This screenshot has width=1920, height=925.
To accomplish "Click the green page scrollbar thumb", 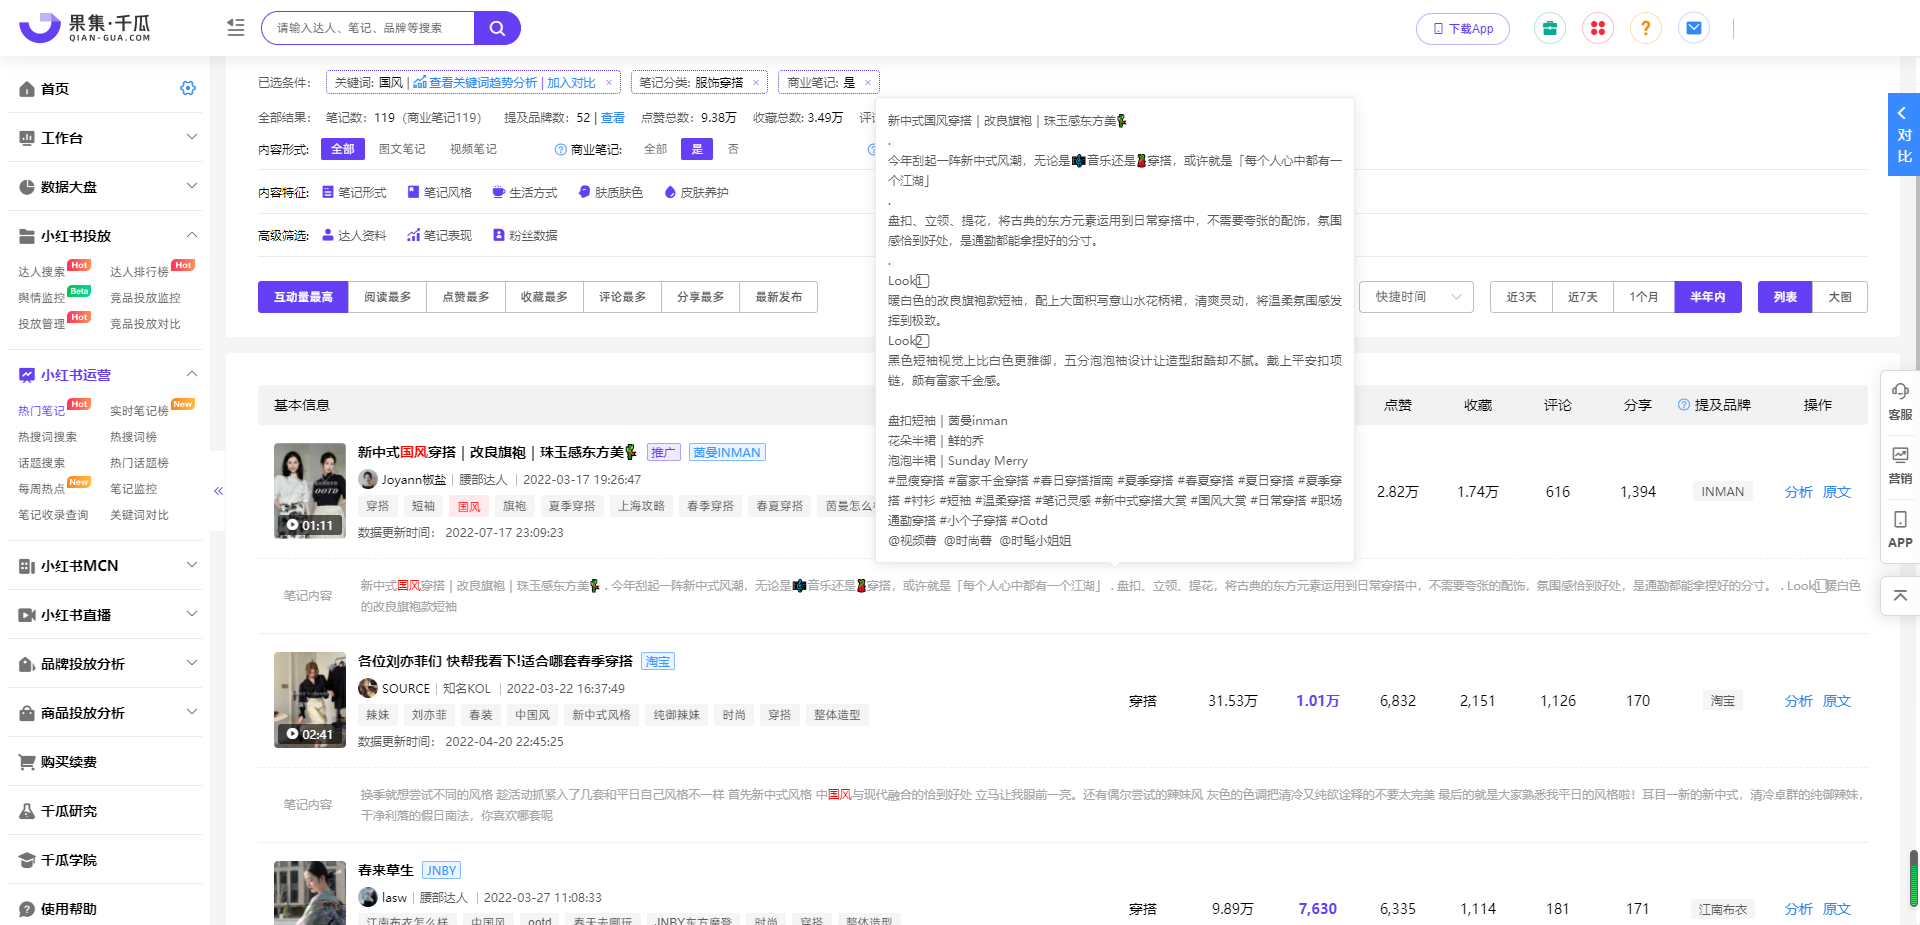I will click(1914, 878).
